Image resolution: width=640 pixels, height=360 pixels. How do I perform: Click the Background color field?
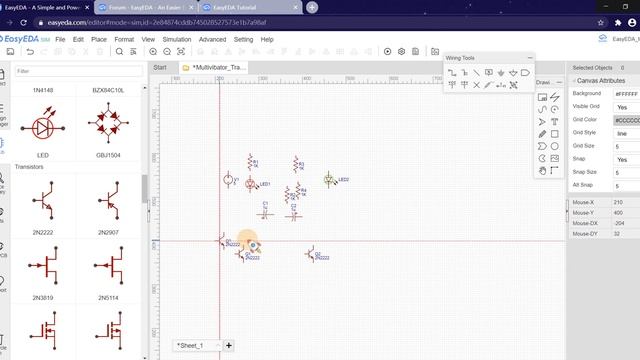click(627, 94)
